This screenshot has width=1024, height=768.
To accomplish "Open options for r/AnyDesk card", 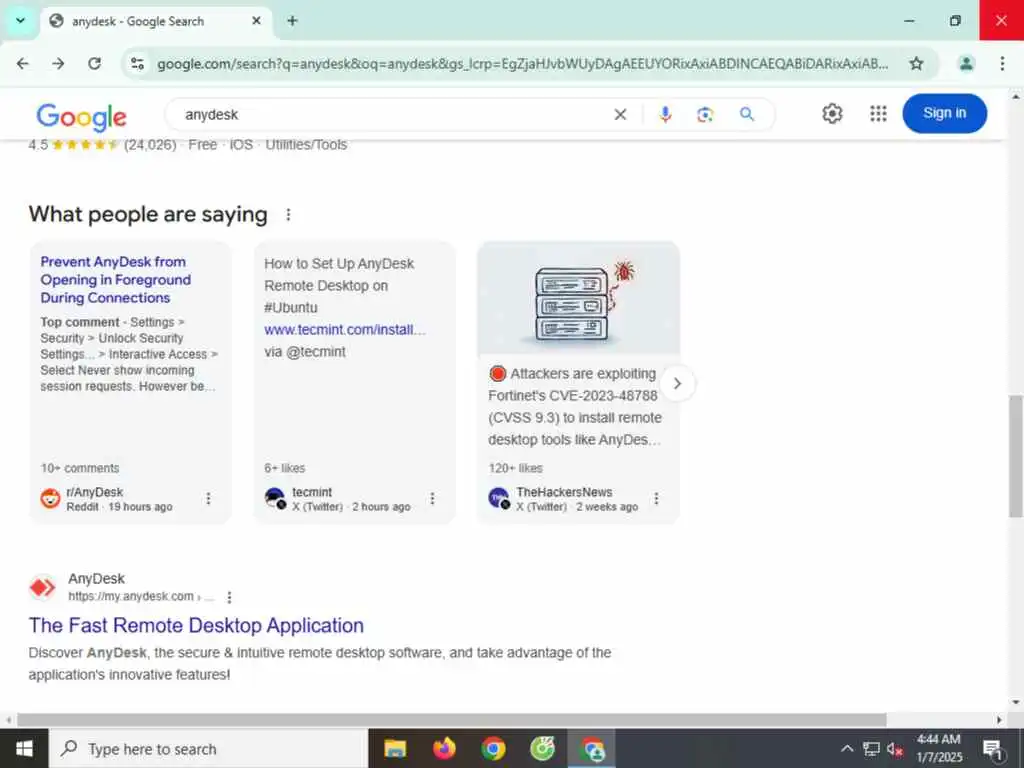I will (x=208, y=498).
